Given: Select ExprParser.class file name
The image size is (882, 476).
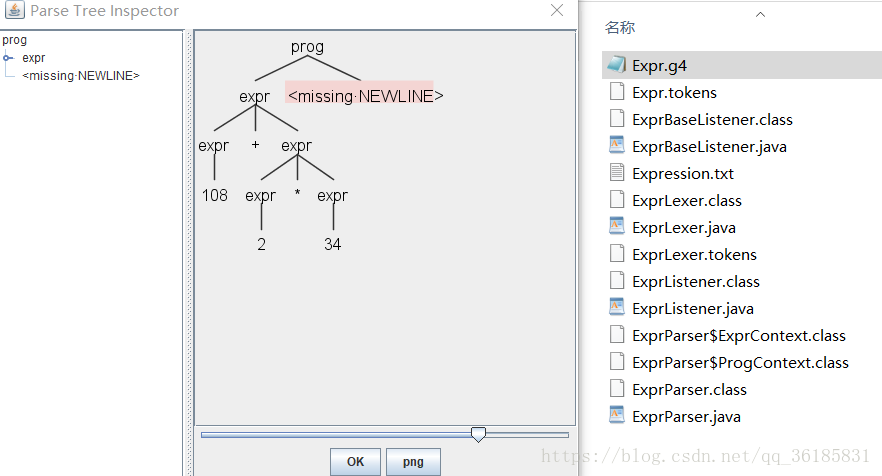Looking at the screenshot, I should 690,390.
